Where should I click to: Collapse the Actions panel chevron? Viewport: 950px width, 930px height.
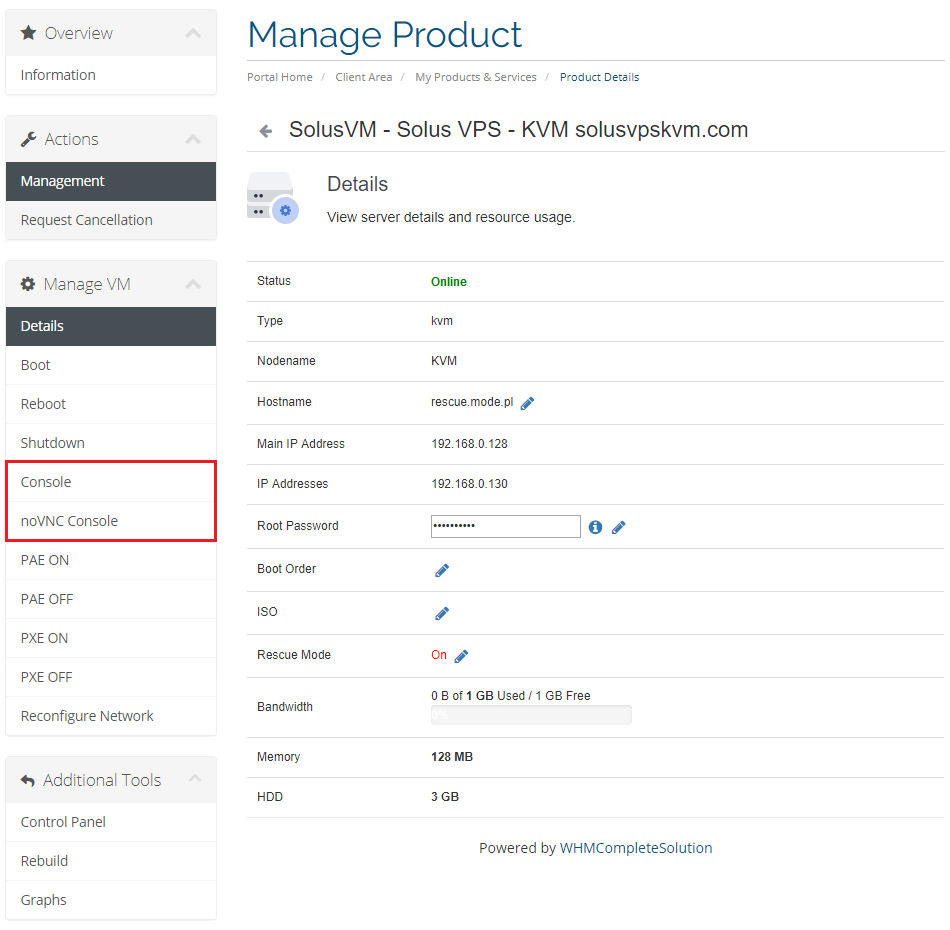pyautogui.click(x=193, y=139)
